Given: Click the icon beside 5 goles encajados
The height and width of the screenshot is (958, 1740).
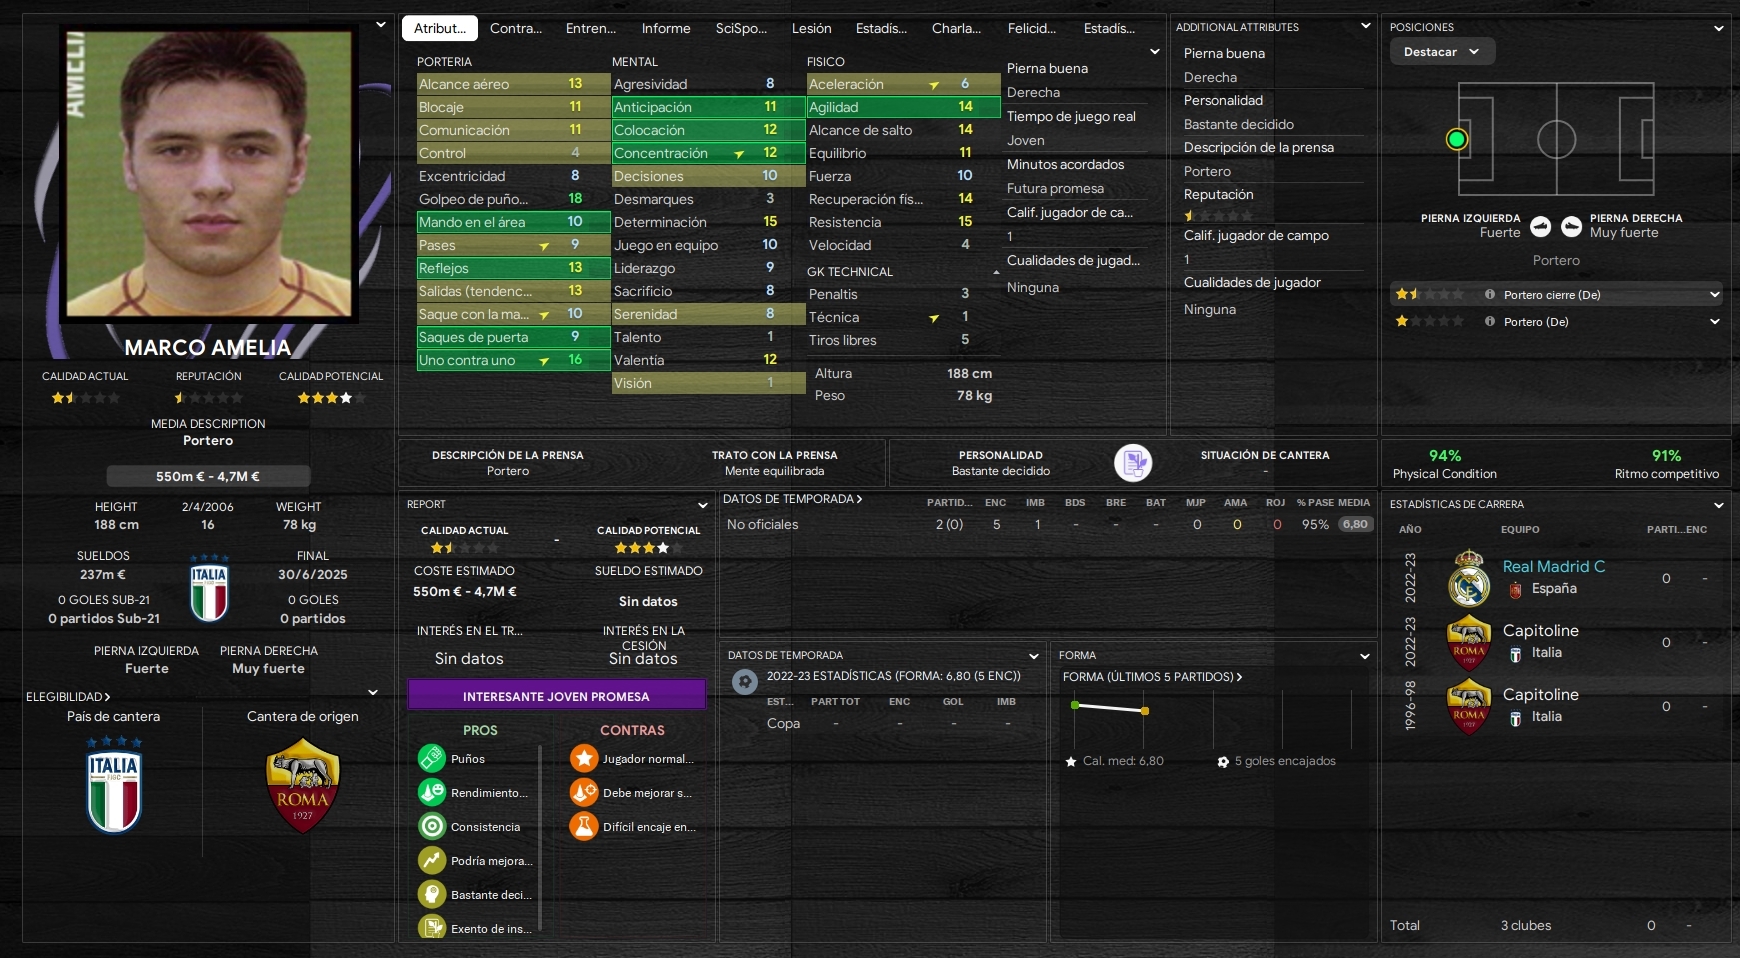Looking at the screenshot, I should click(x=1223, y=762).
